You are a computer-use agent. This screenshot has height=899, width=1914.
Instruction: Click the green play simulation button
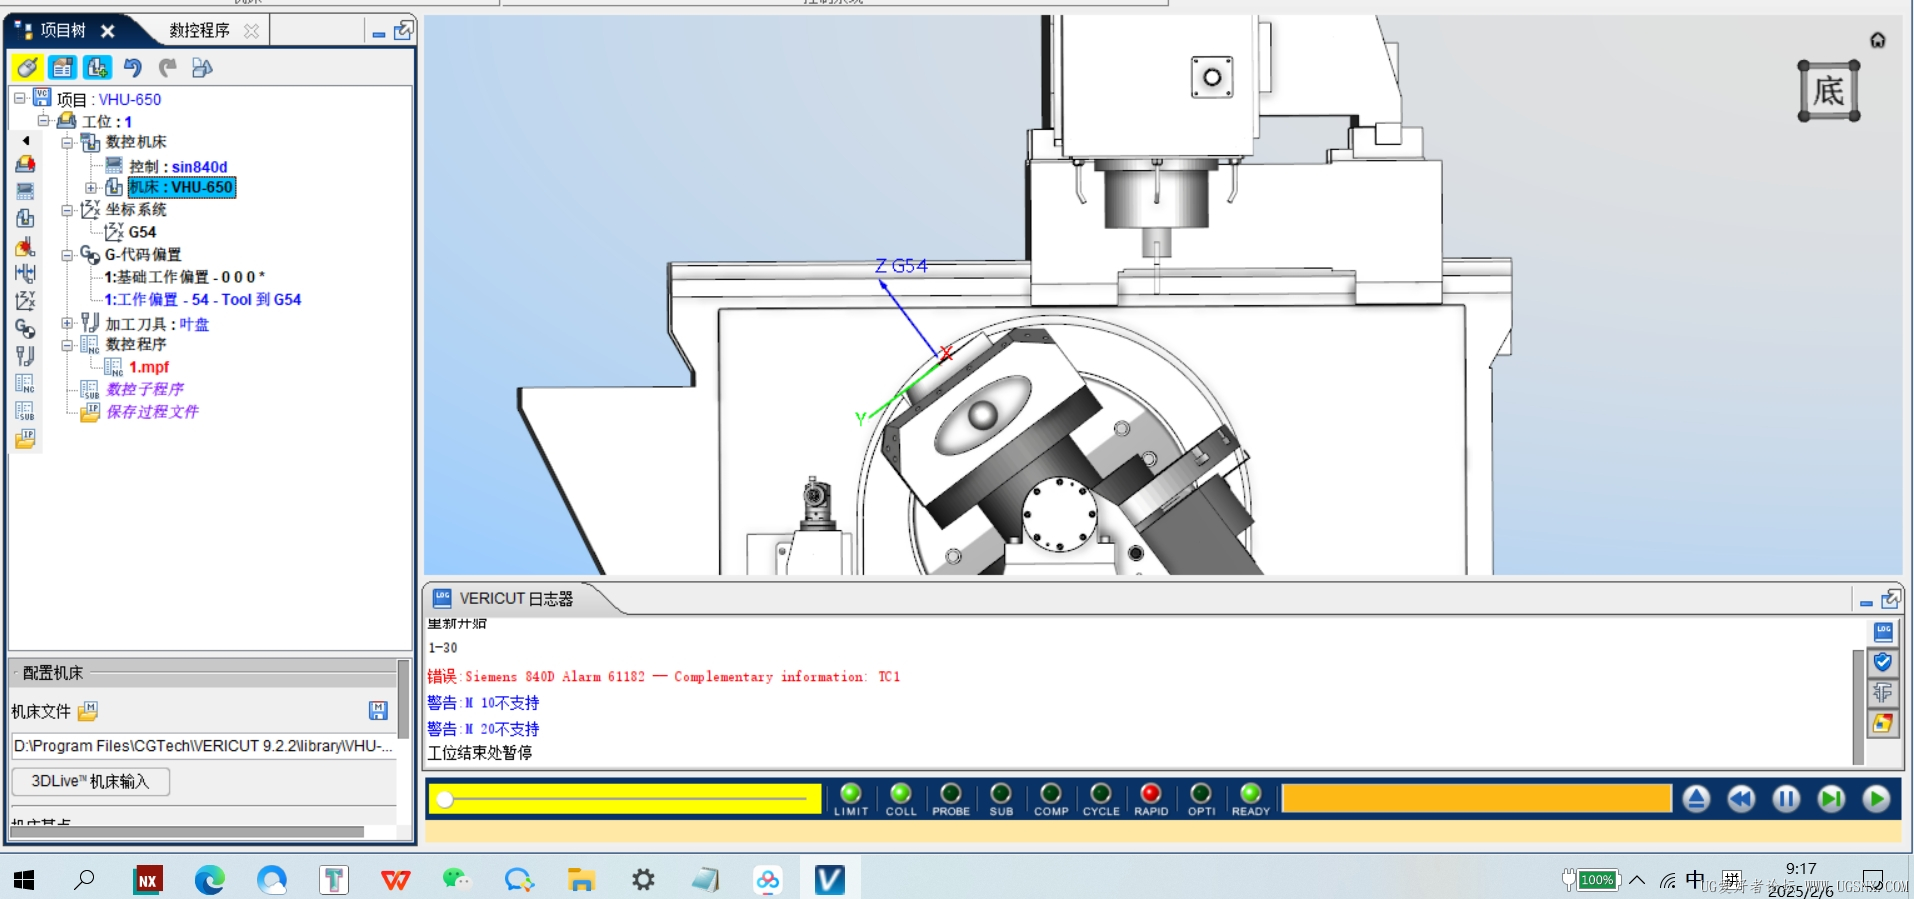1877,799
